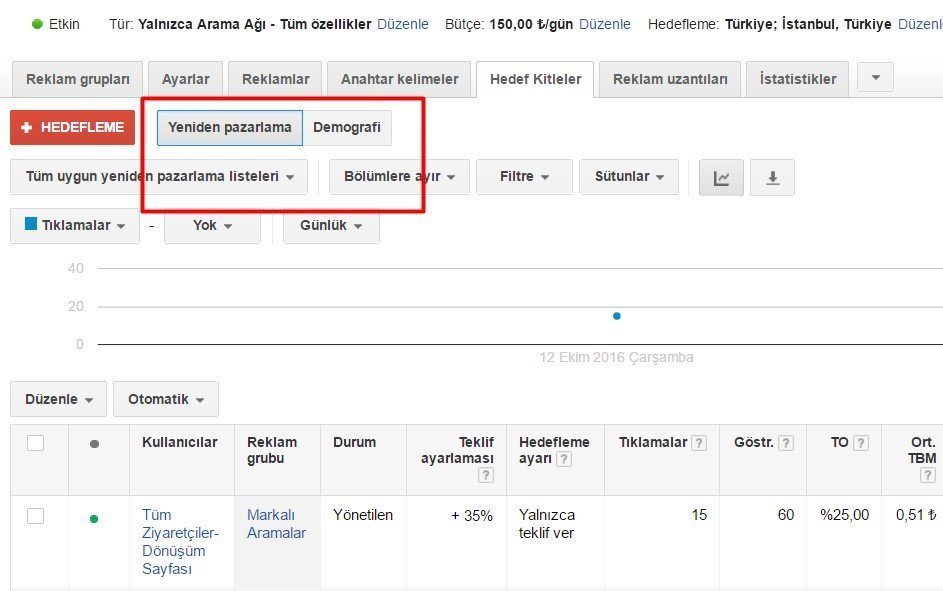943x591 pixels.
Task: Open the Reklam uzantıları tab
Action: (671, 79)
